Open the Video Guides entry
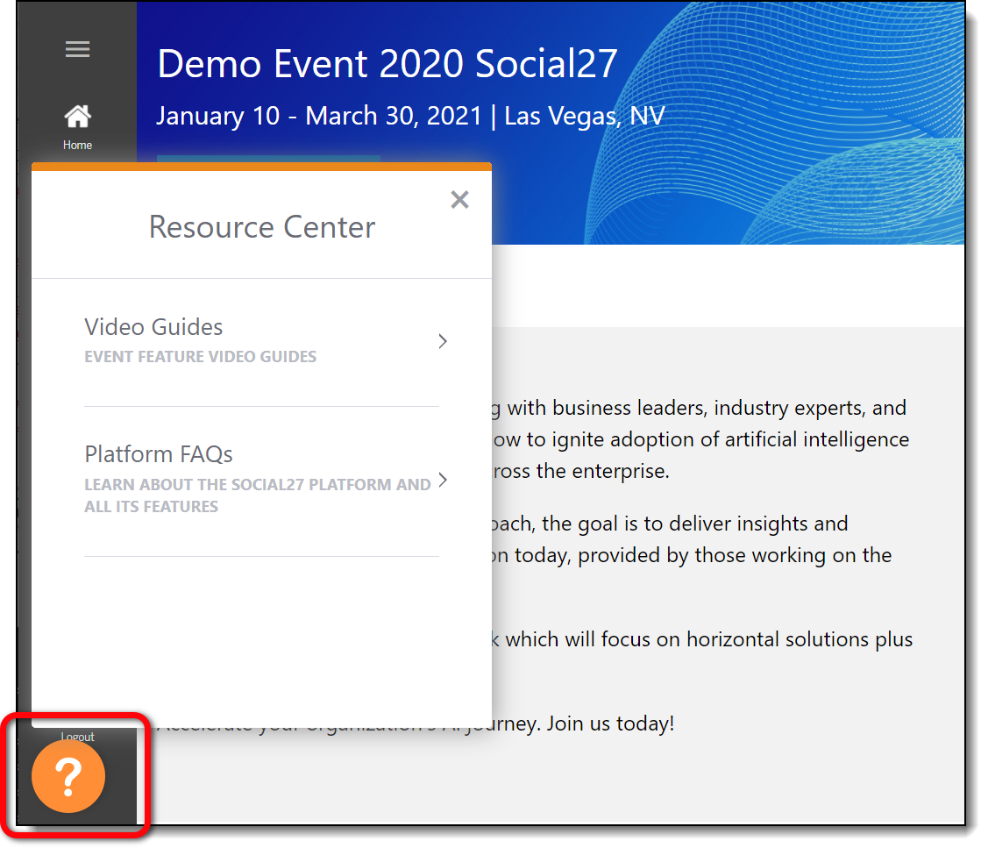Viewport: 988px width, 848px height. click(153, 327)
